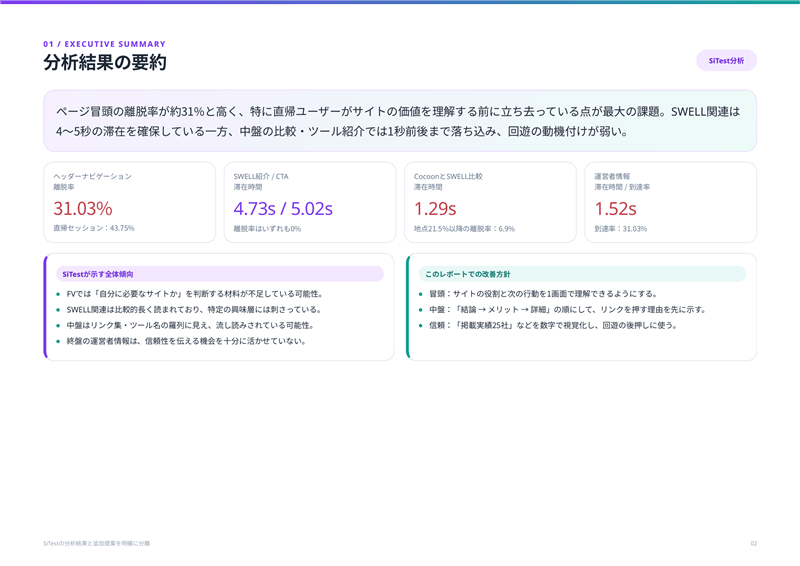Click the bullet SWELL関連は比較的長く読まれており
This screenshot has height=566, width=800.
tap(194, 310)
